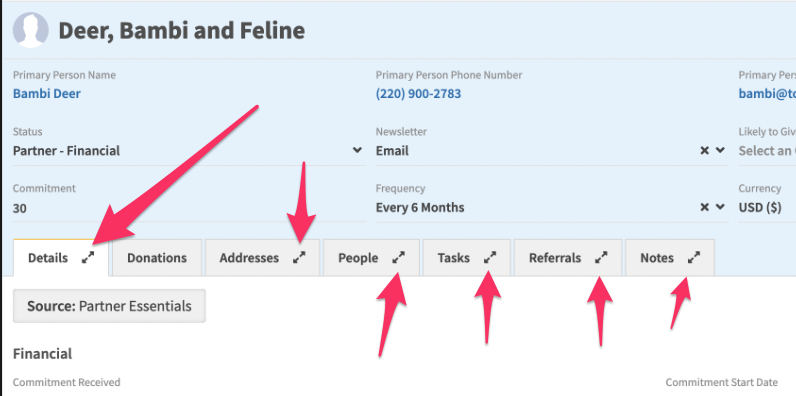The width and height of the screenshot is (796, 396).
Task: Open the Referrals tab
Action: click(x=555, y=258)
